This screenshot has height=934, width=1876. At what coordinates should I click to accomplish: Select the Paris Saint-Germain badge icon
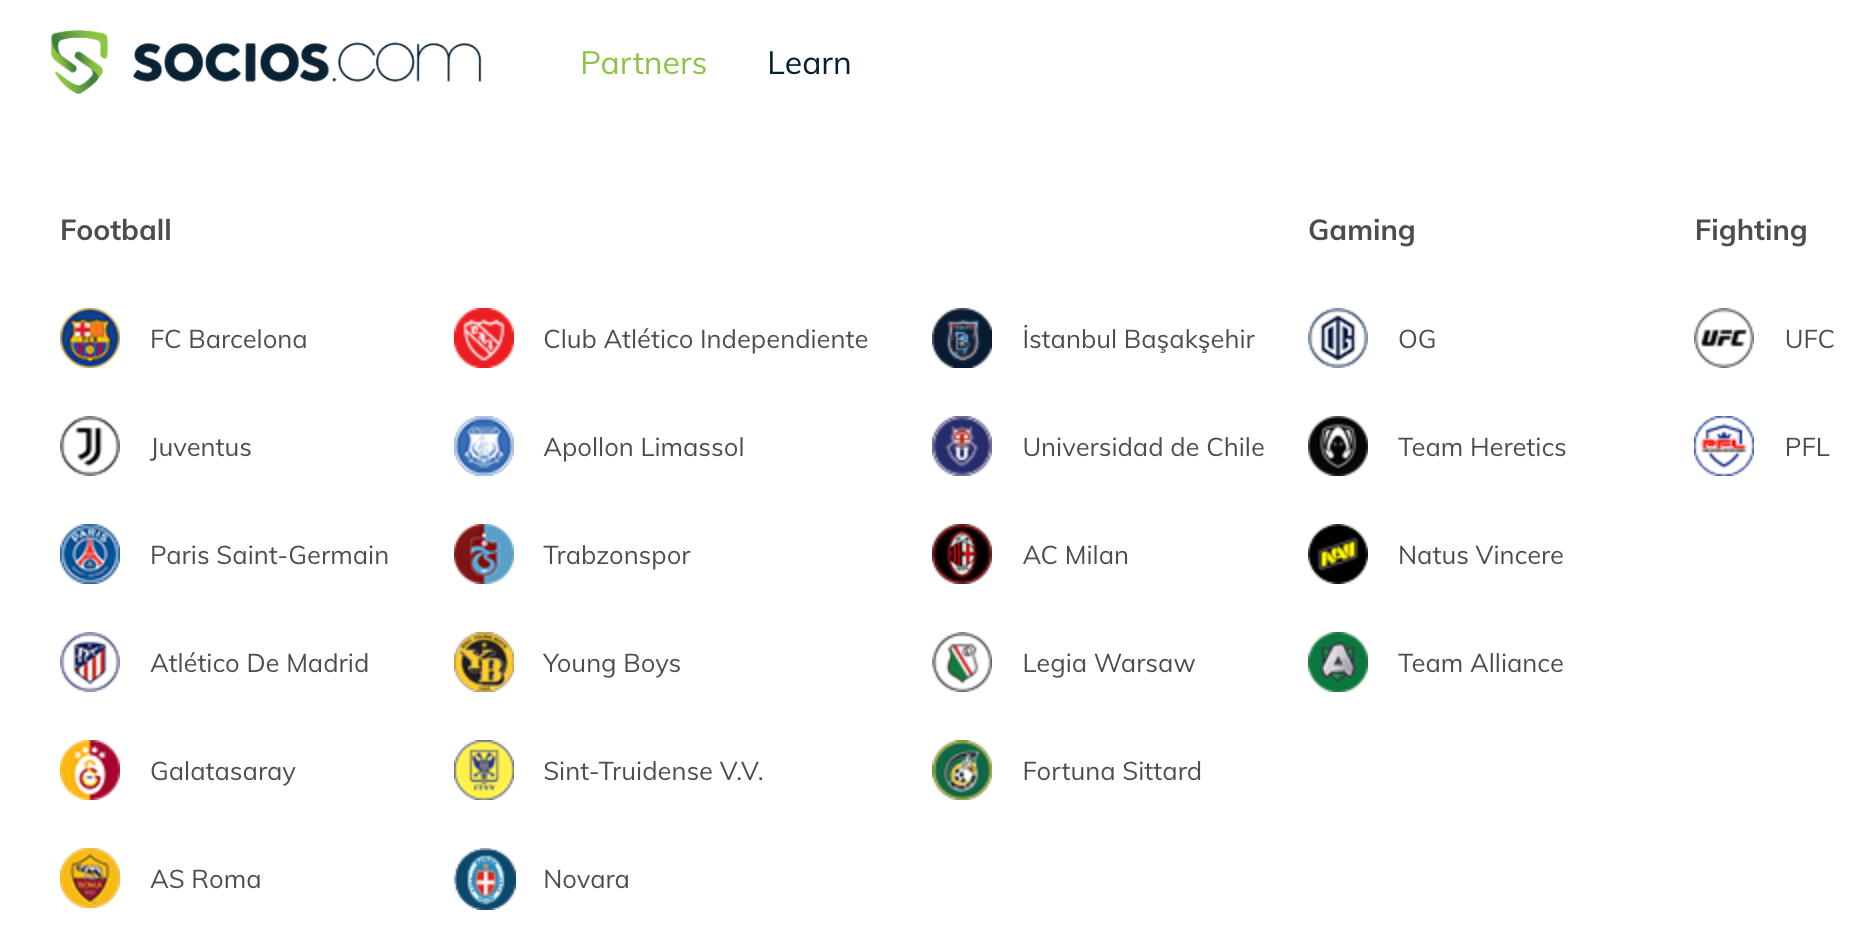click(90, 554)
